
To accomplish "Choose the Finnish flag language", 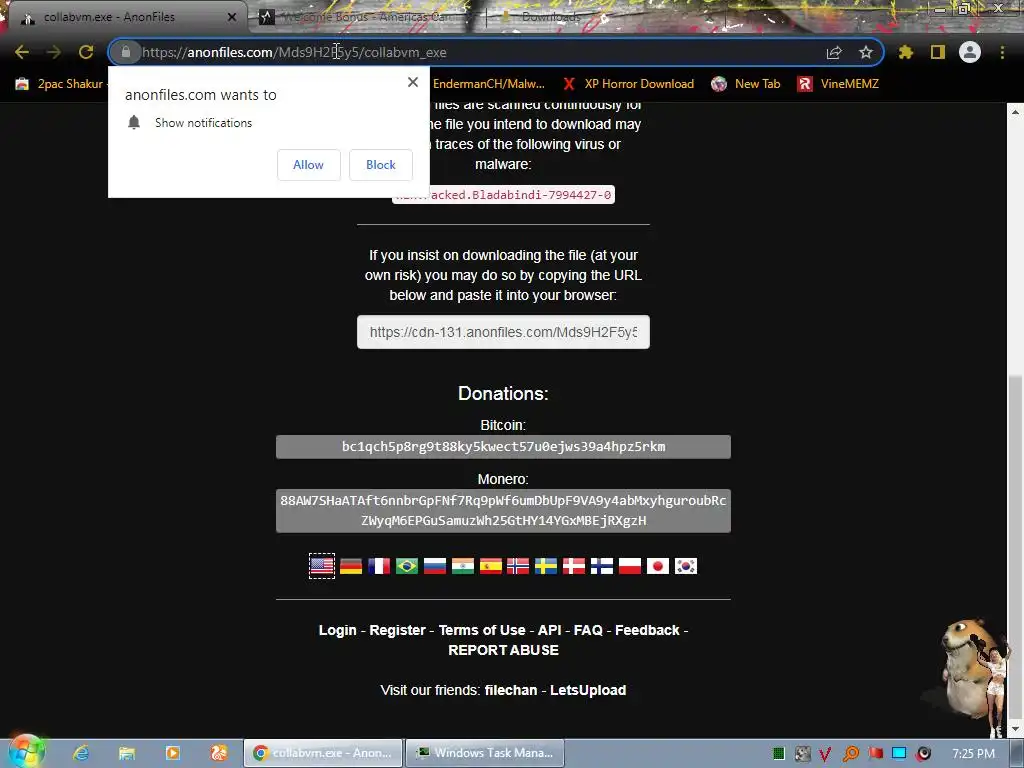I will [x=602, y=566].
